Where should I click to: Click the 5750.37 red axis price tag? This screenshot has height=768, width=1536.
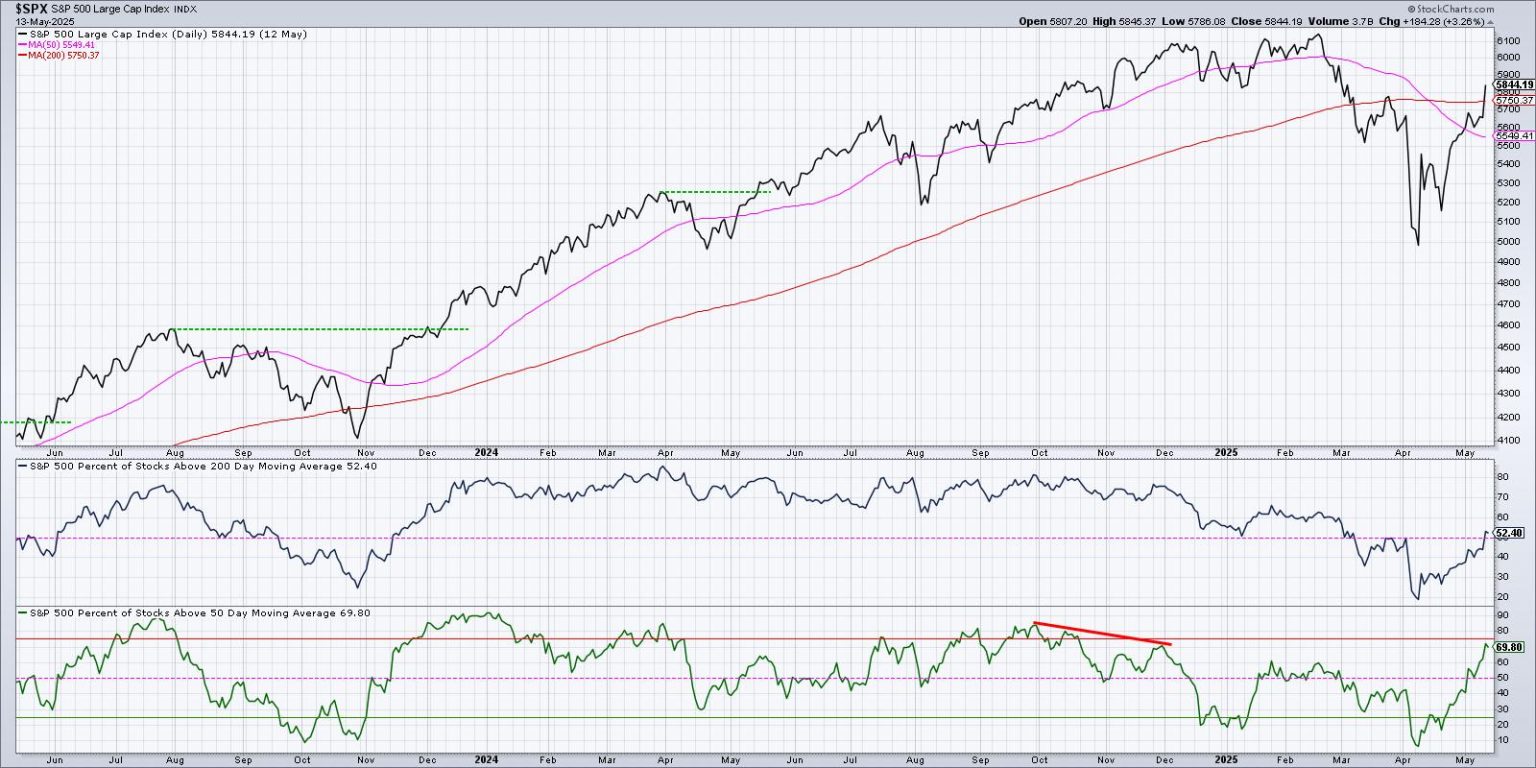point(1514,101)
